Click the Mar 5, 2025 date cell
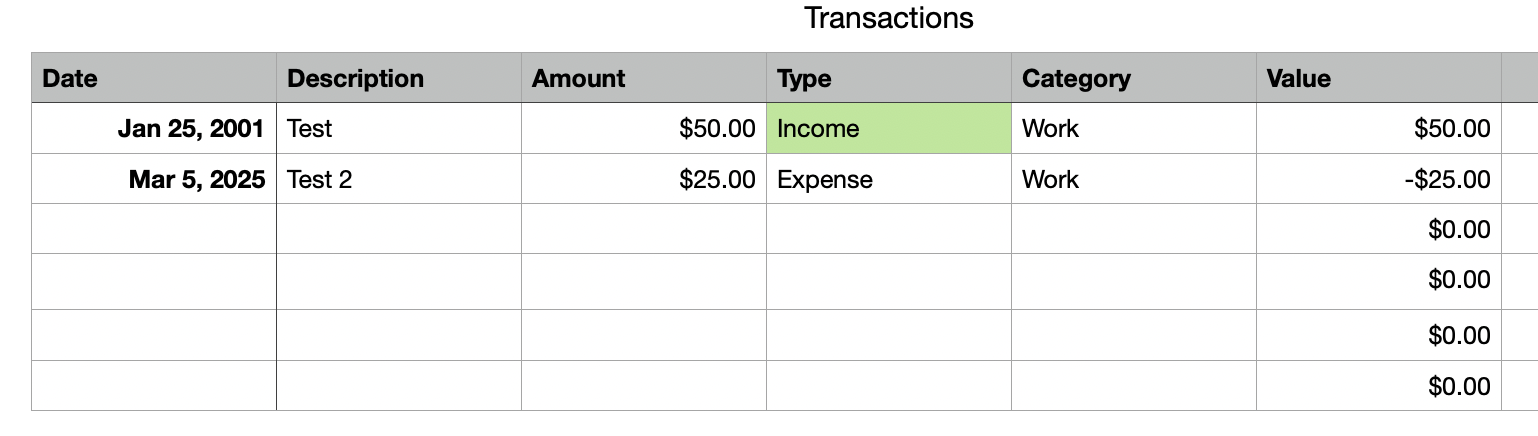This screenshot has width=1538, height=436. click(x=154, y=179)
